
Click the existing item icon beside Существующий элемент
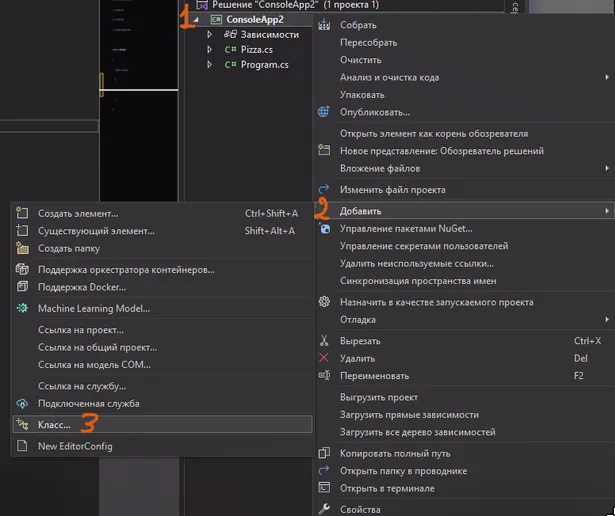click(x=22, y=230)
